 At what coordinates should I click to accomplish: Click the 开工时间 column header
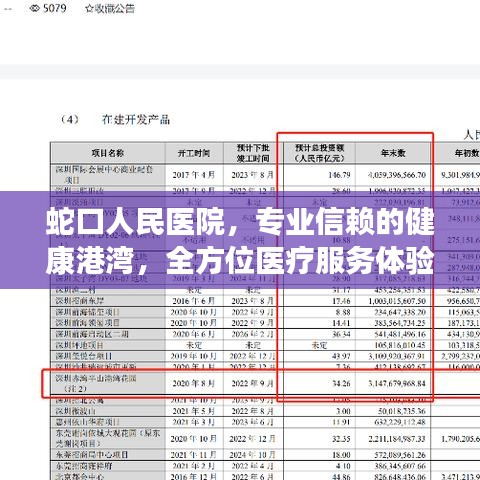click(194, 153)
